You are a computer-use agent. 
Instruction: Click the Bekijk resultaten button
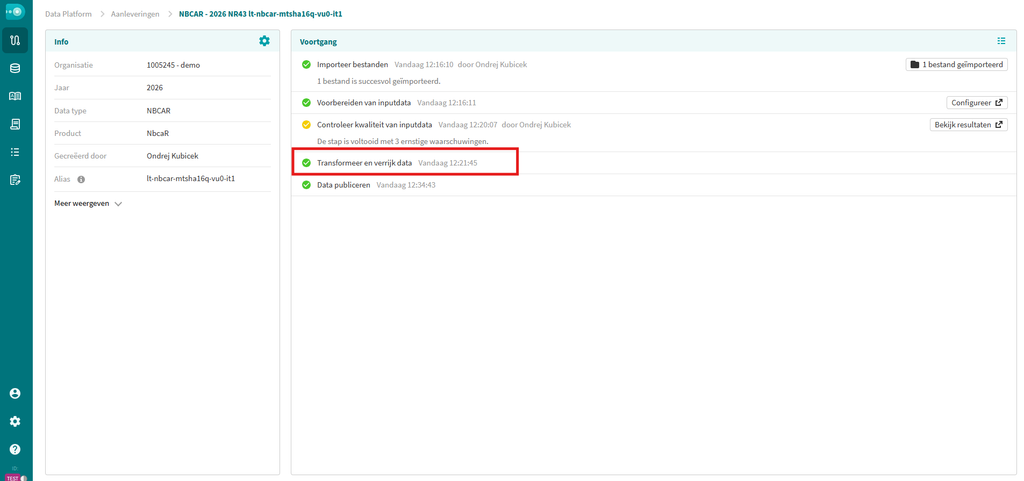point(968,125)
